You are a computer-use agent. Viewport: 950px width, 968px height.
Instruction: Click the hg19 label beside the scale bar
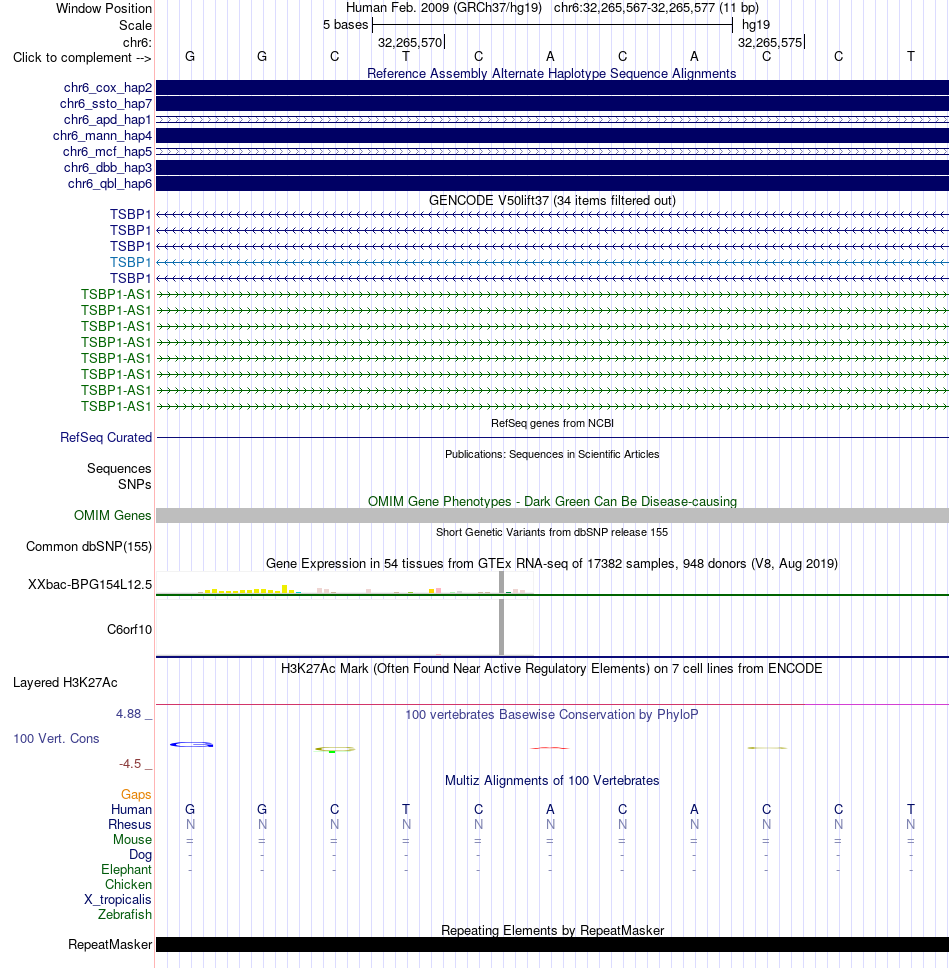coord(756,25)
